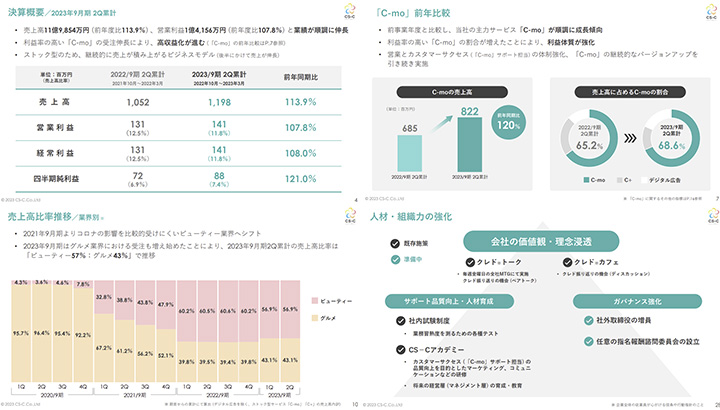This screenshot has width=720, height=410.
Task: Click the 60.5% bar segment label
Action: (207, 311)
